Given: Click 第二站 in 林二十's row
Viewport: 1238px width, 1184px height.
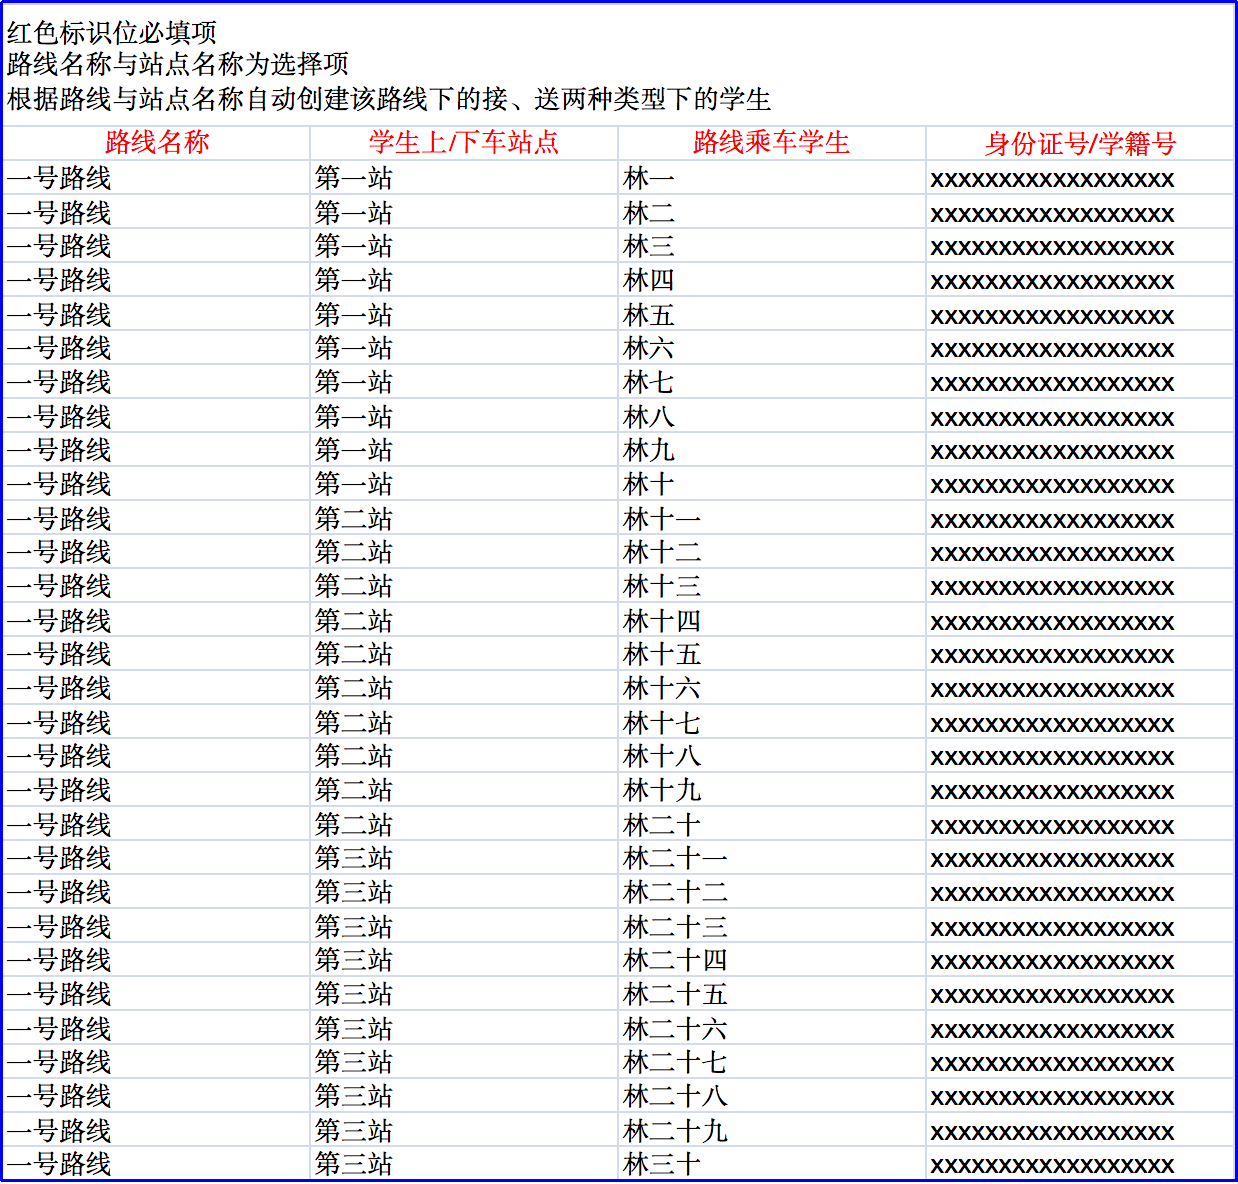Looking at the screenshot, I should tap(464, 824).
